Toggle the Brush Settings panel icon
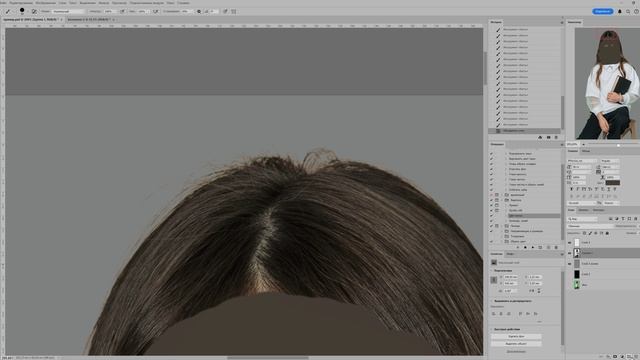640x360 pixels. point(34,11)
